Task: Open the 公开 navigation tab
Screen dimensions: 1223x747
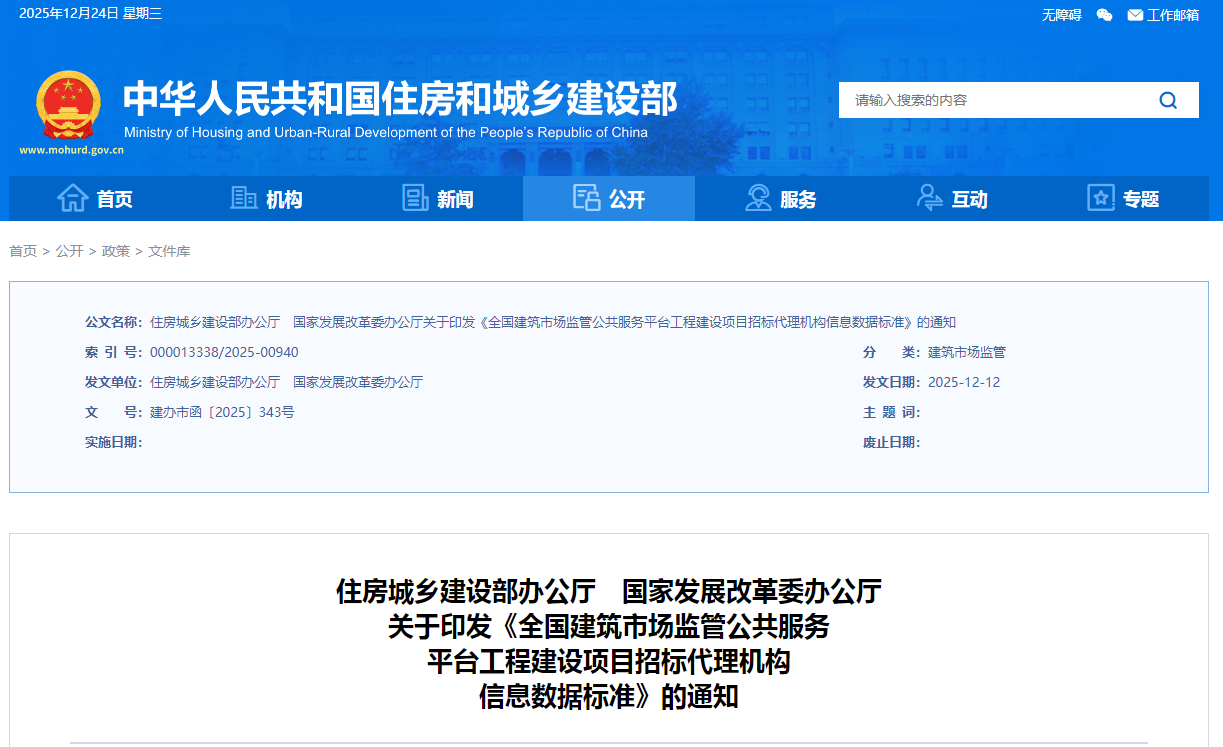Action: (x=609, y=199)
